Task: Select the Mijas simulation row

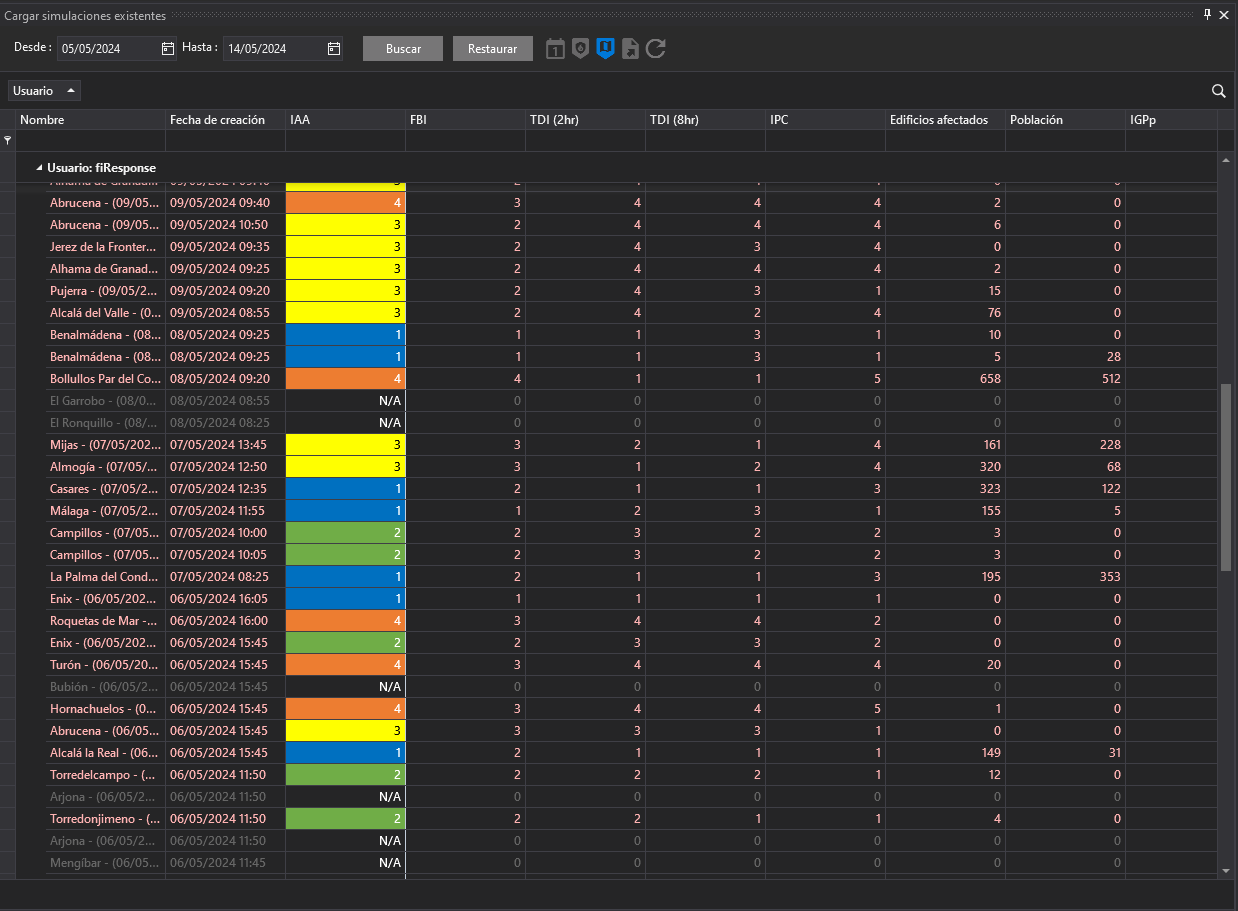Action: pyautogui.click(x=104, y=445)
